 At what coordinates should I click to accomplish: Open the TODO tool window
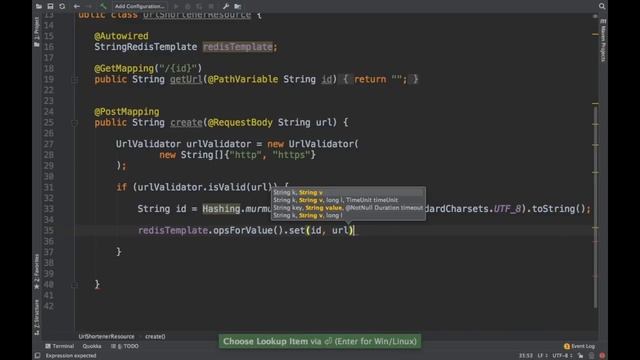(125, 346)
